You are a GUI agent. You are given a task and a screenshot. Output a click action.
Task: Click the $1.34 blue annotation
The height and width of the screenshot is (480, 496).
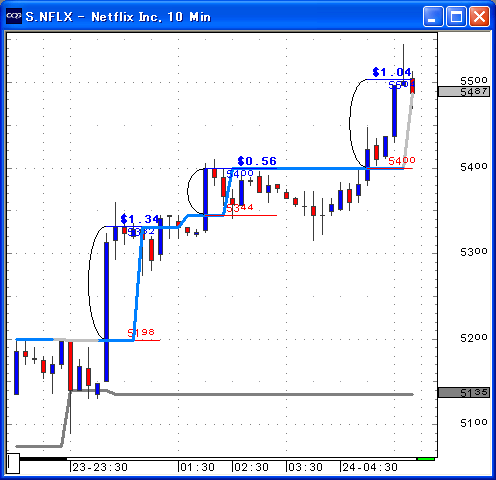point(140,219)
